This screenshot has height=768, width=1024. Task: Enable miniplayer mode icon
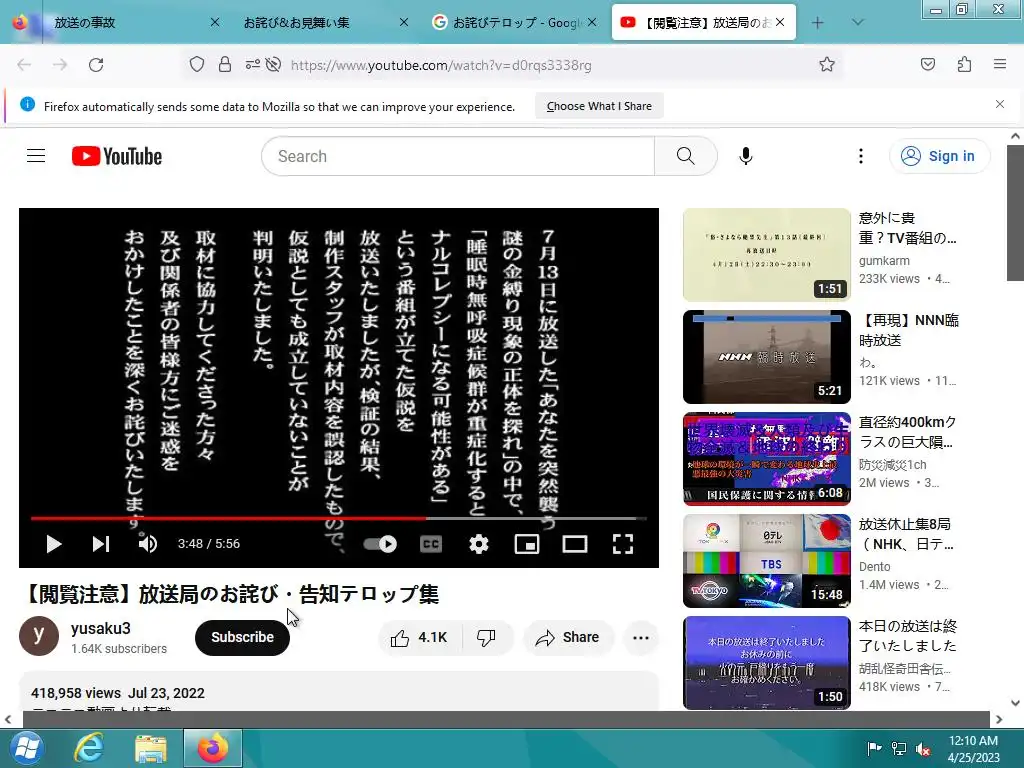pyautogui.click(x=526, y=544)
